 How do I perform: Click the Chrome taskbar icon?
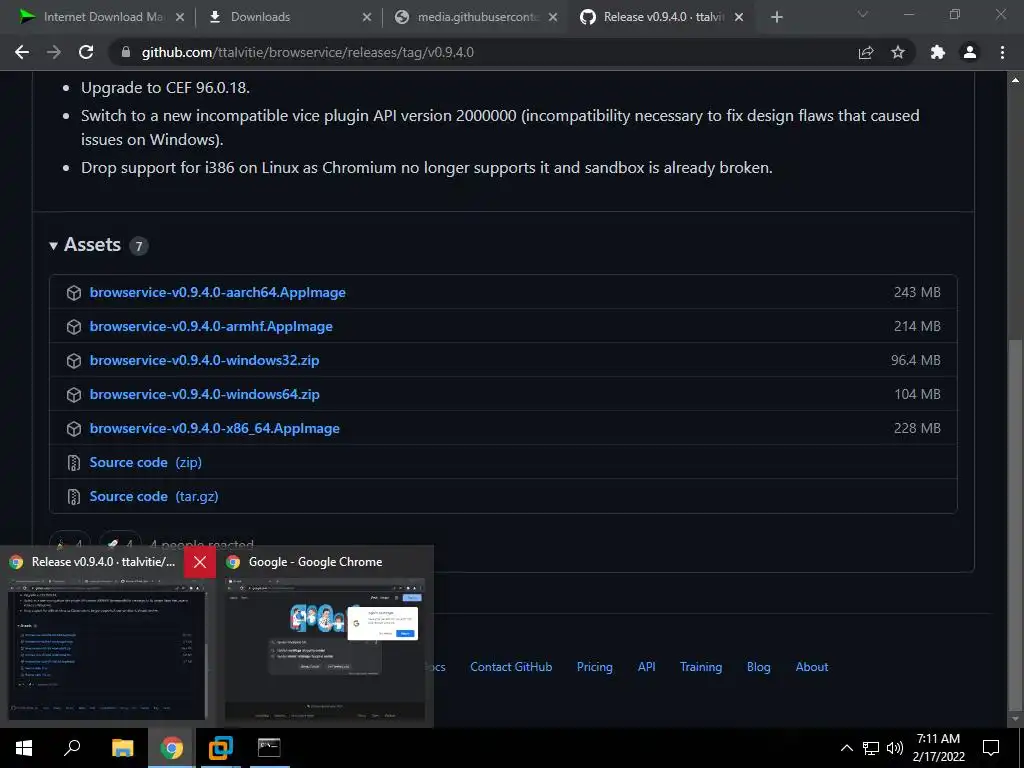[171, 748]
